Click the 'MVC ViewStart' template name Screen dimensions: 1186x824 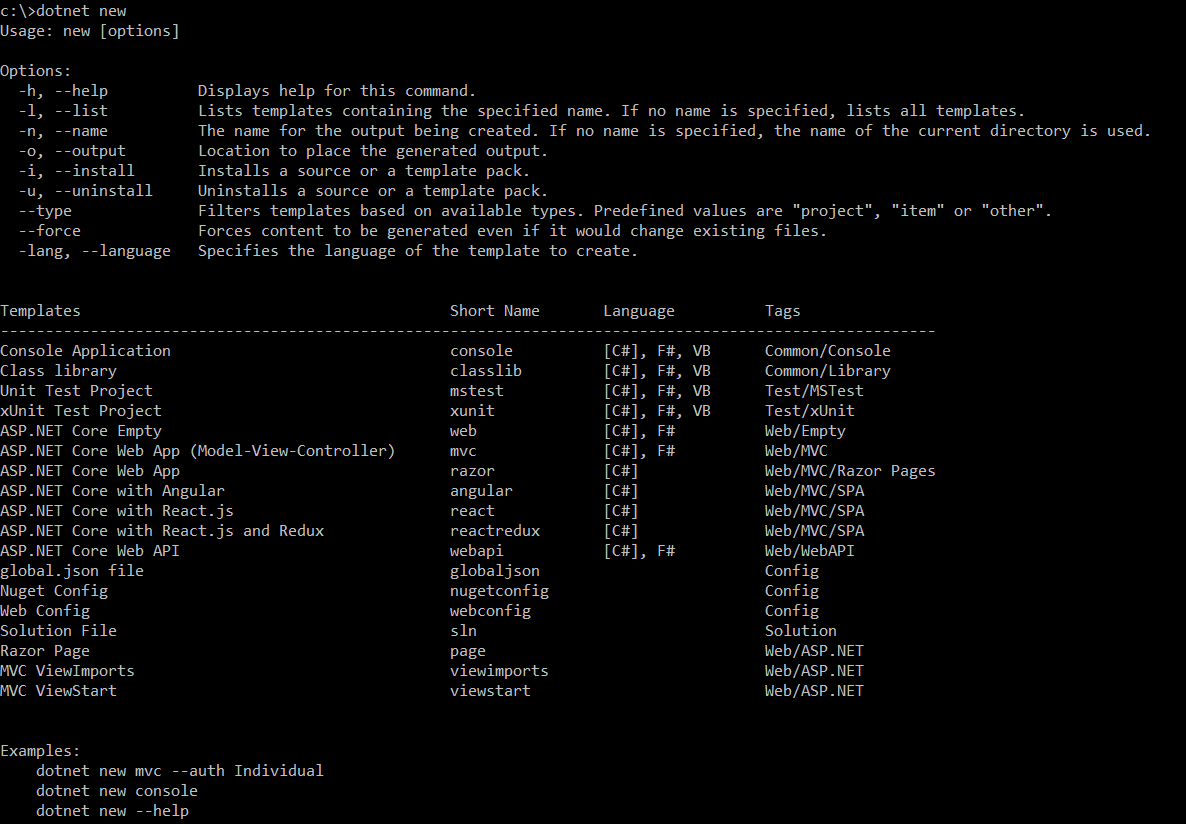58,691
